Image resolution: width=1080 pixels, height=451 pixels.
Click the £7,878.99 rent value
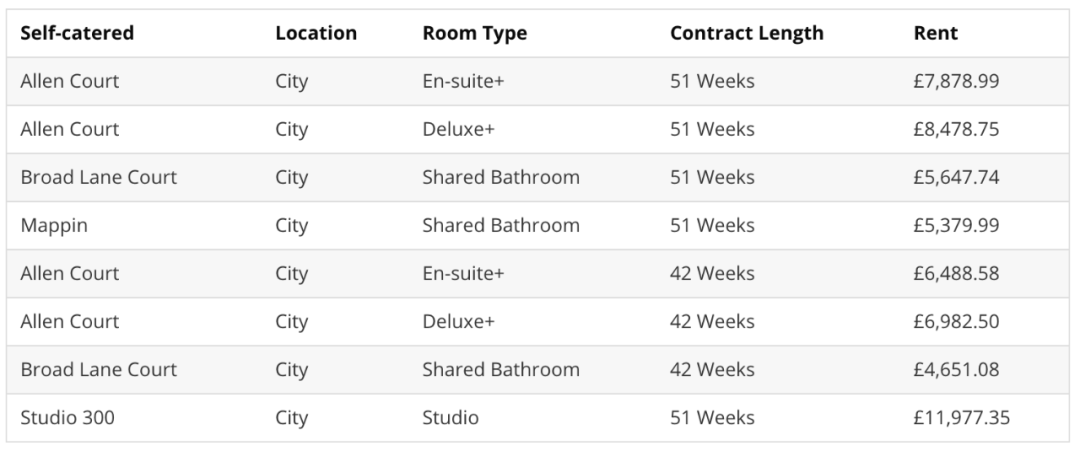(956, 81)
